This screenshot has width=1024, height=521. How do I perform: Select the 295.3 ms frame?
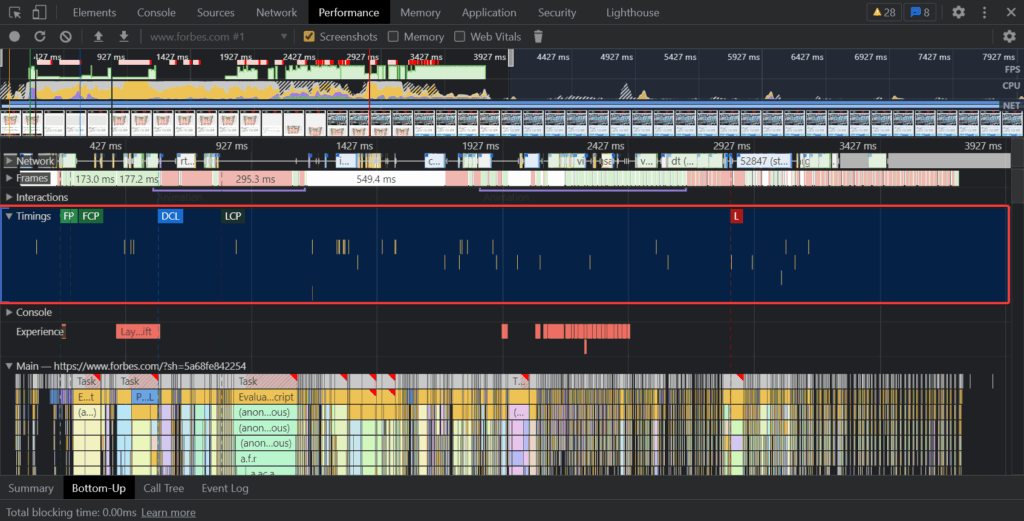(x=255, y=179)
